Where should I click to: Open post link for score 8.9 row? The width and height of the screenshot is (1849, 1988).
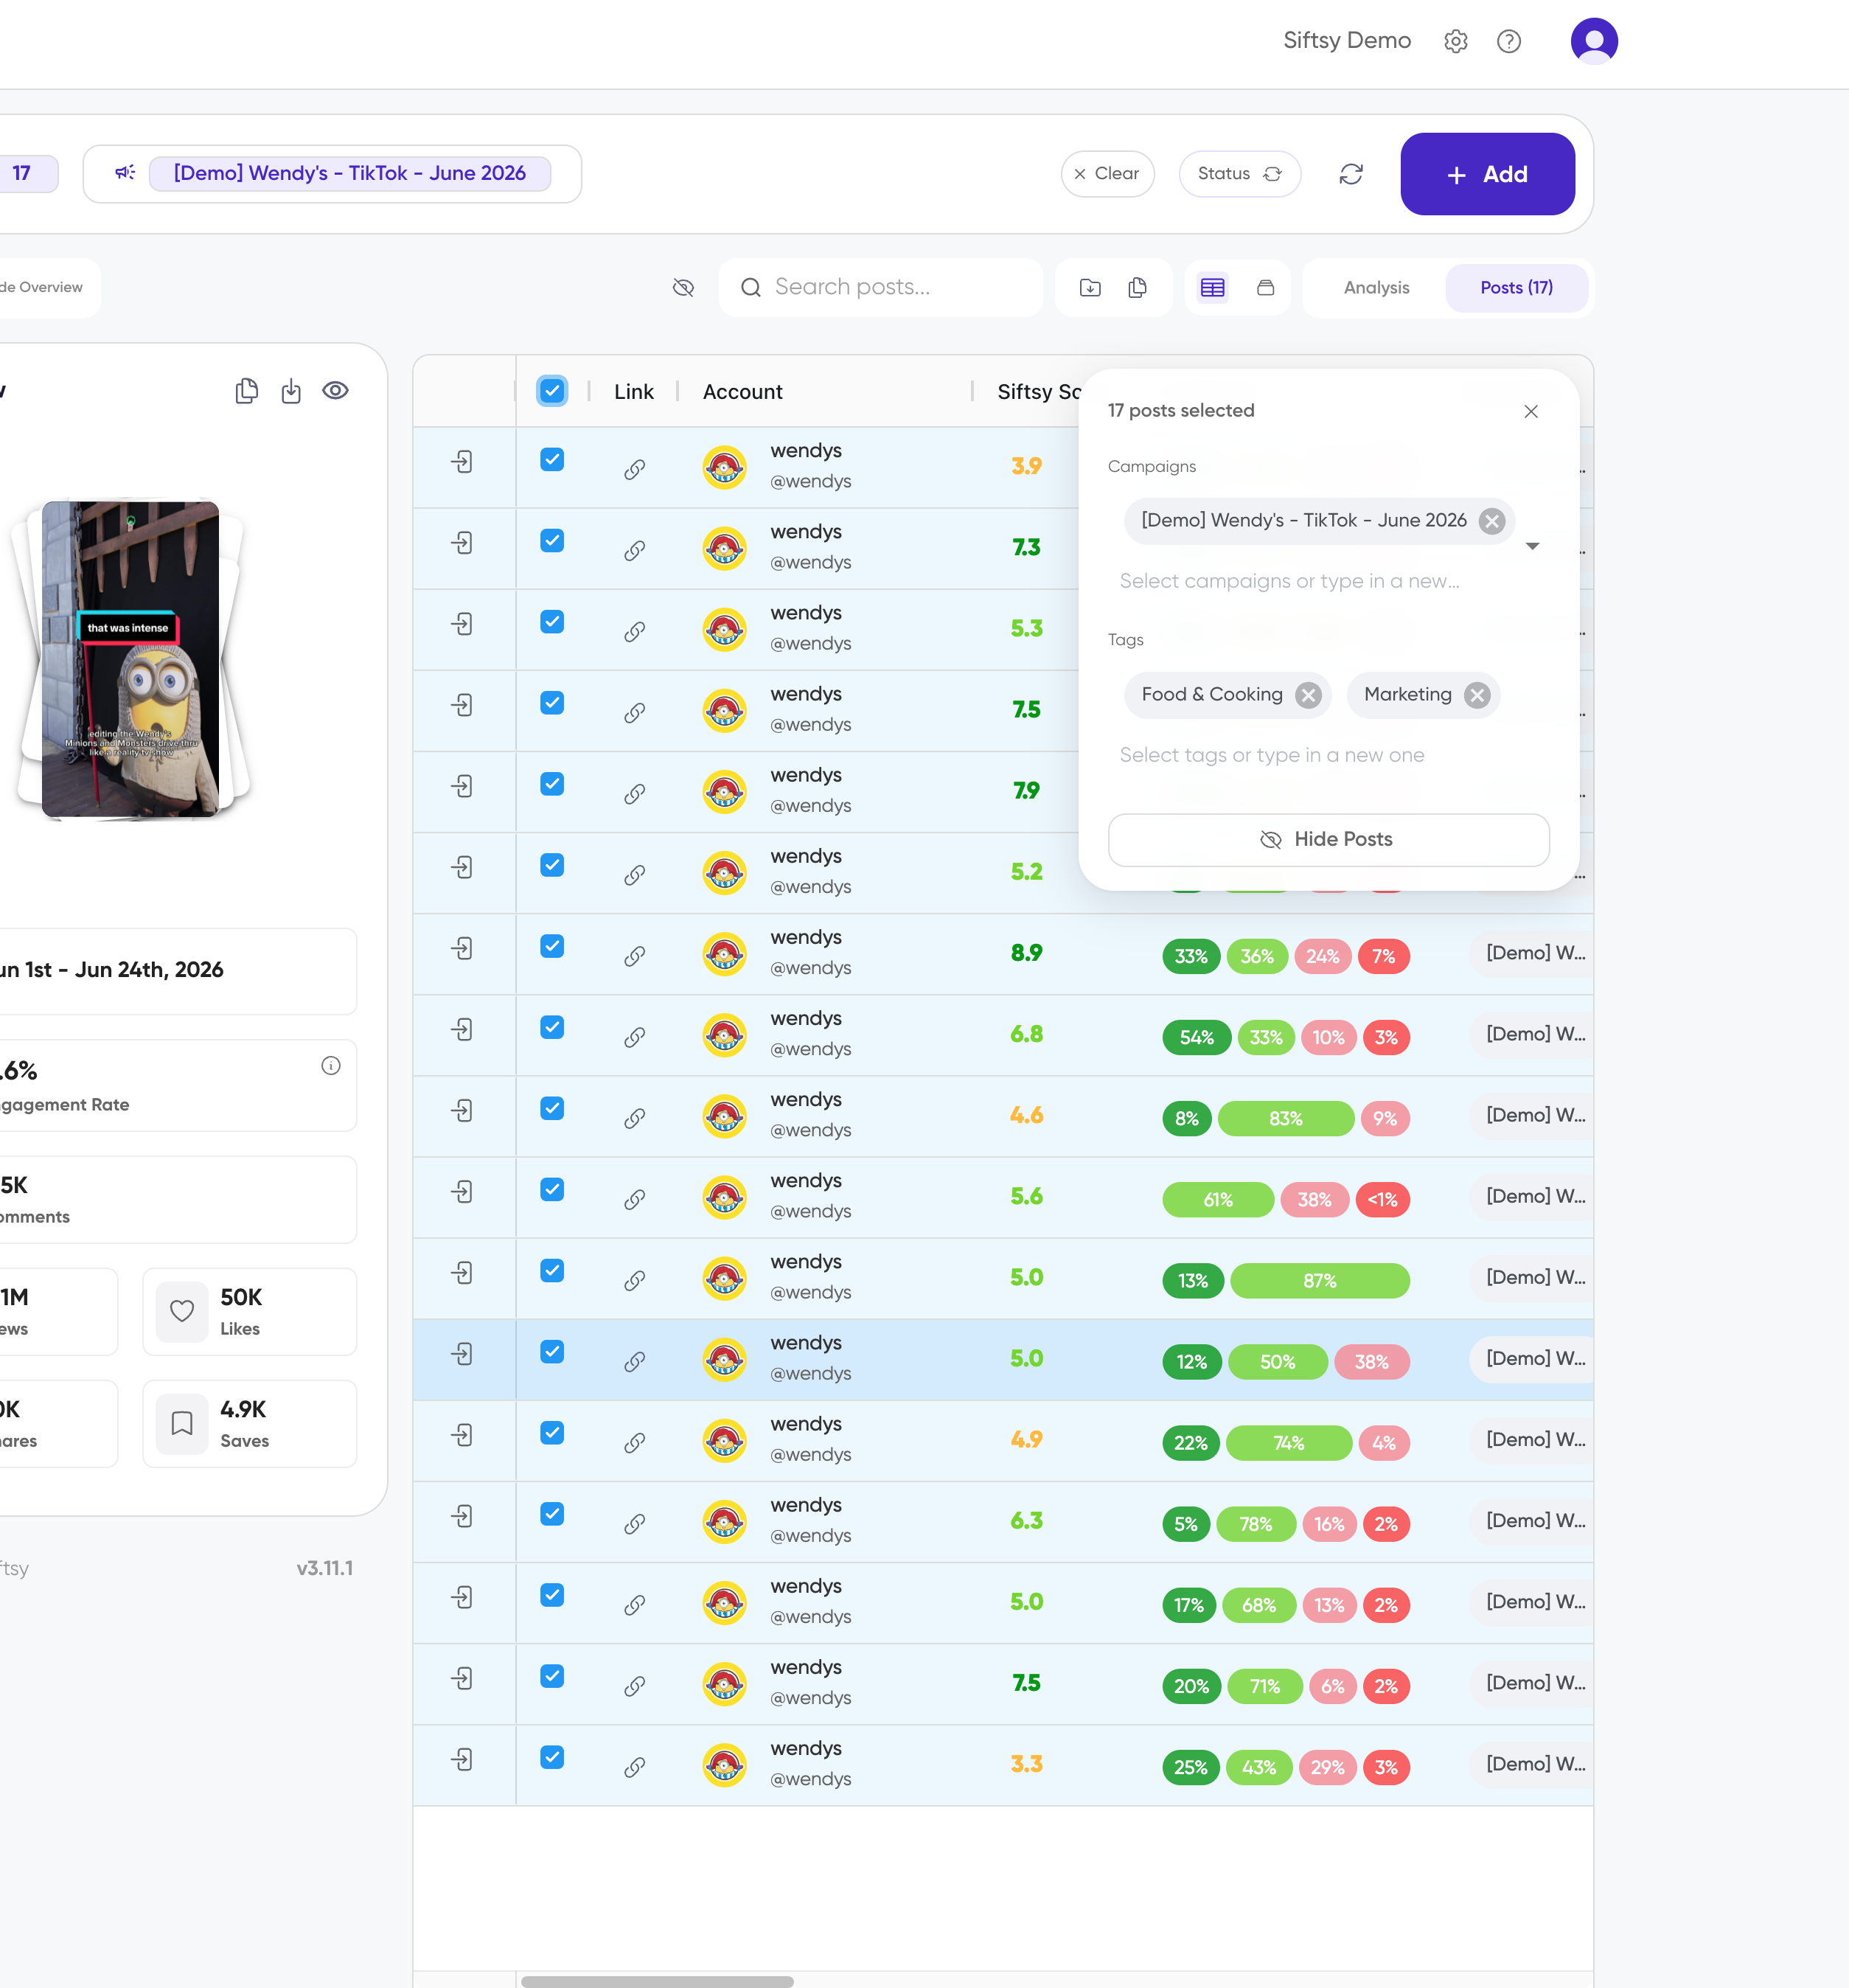[x=634, y=956]
